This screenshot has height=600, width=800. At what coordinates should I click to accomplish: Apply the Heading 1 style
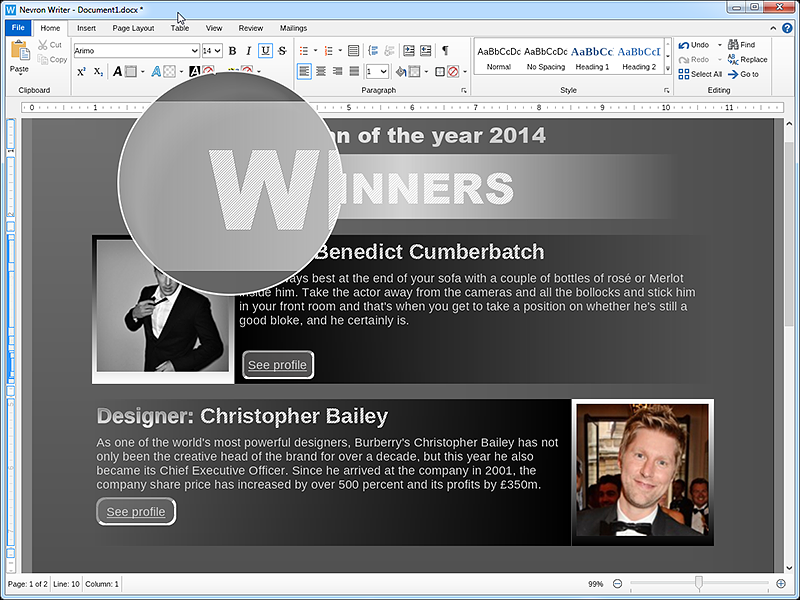tap(592, 58)
